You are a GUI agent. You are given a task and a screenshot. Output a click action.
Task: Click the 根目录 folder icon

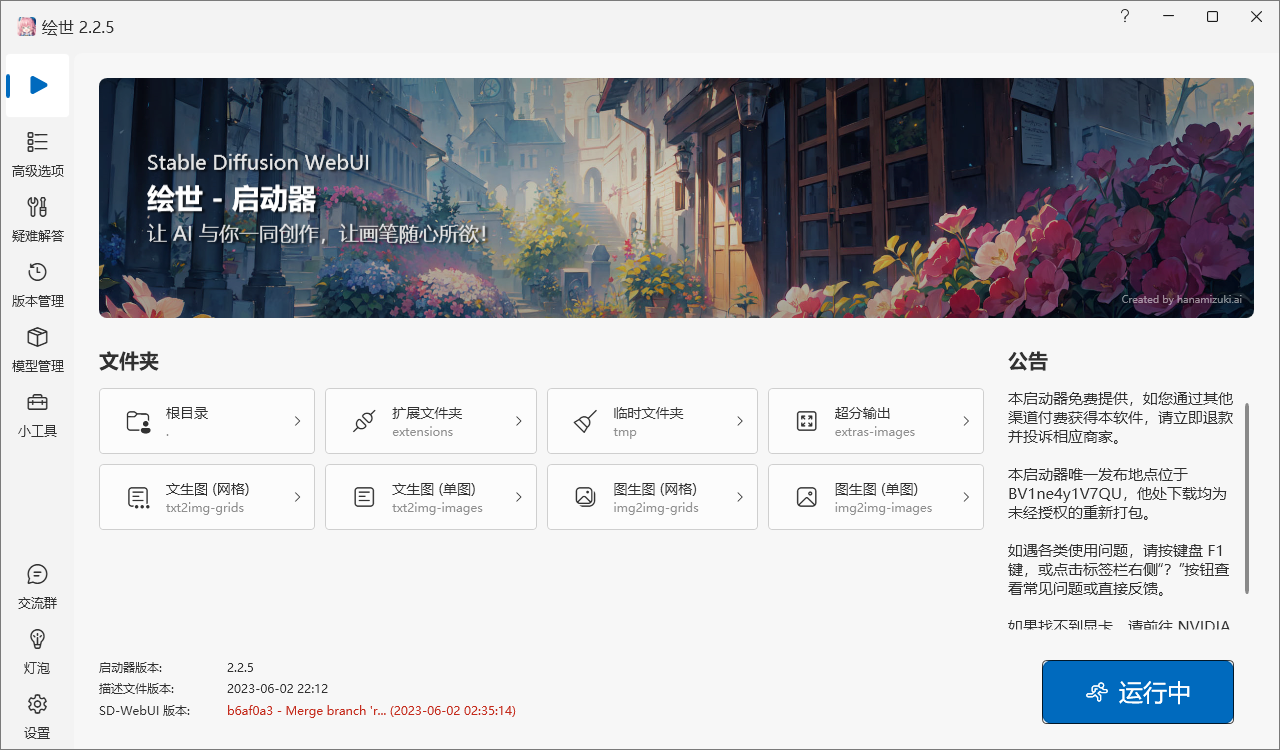[x=138, y=421]
